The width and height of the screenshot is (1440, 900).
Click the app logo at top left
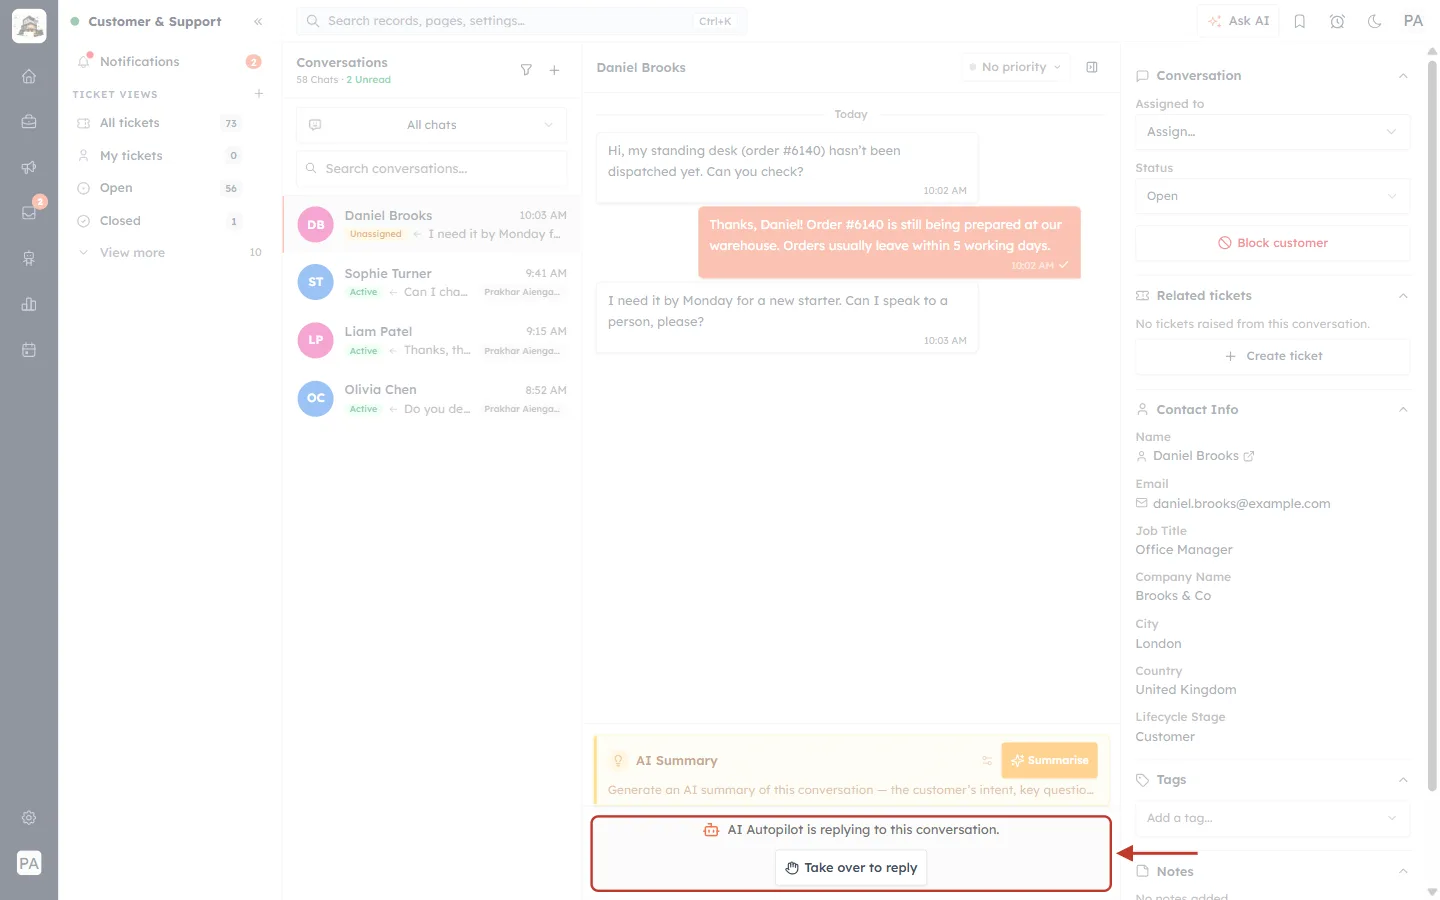click(x=29, y=26)
